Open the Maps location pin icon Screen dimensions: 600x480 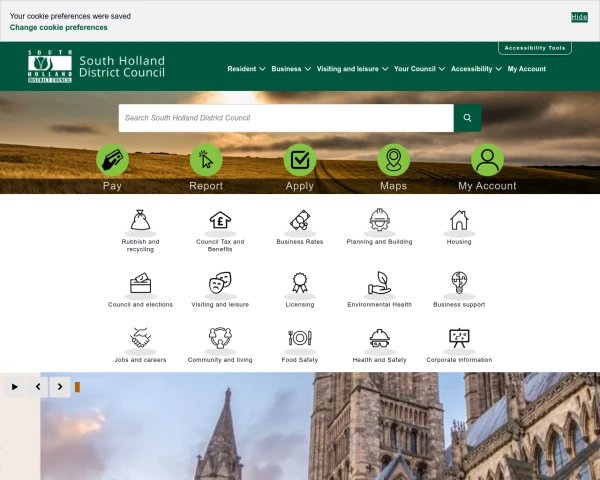[393, 160]
